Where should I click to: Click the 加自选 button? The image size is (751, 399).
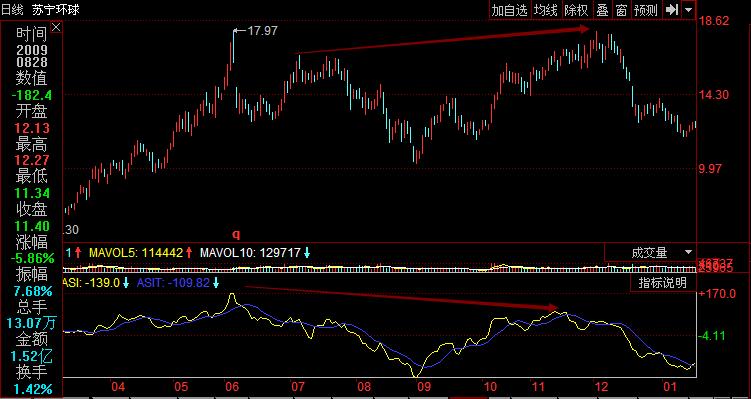click(x=510, y=10)
